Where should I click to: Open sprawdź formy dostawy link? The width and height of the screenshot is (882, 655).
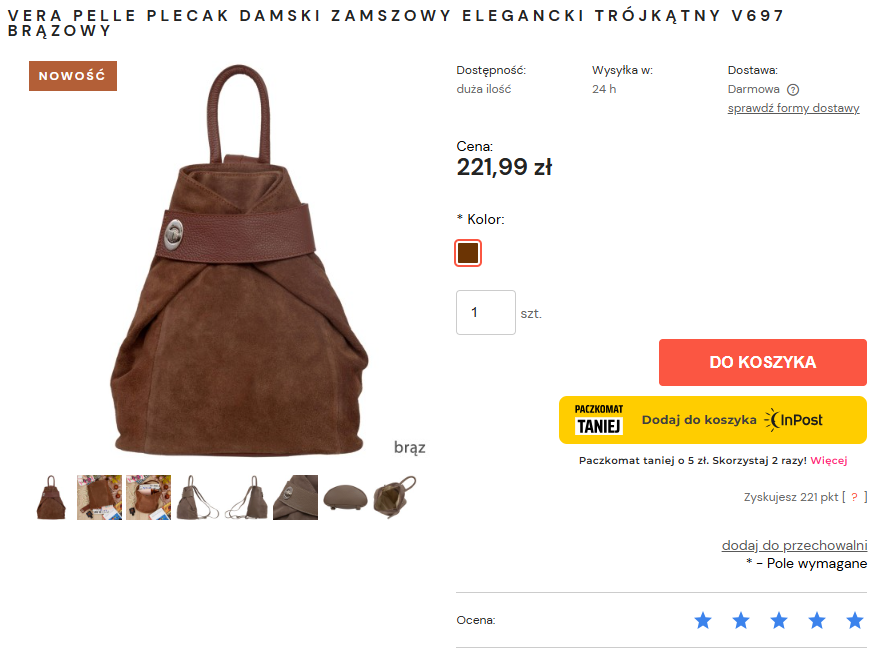(x=793, y=108)
